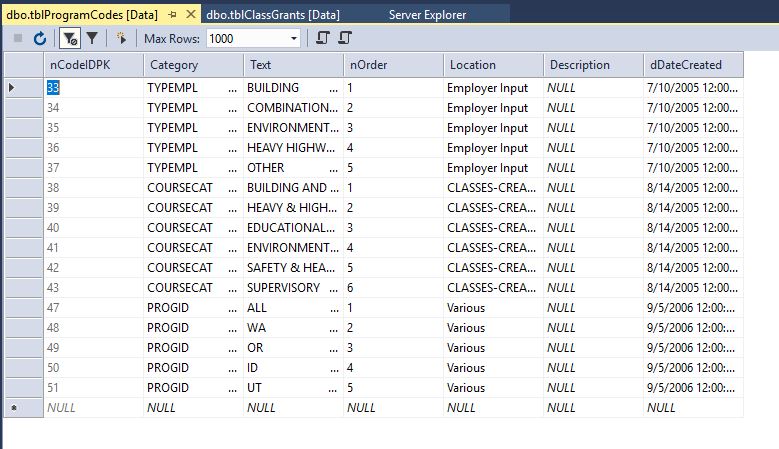Click the first Script icon after Max Rows

[x=322, y=38]
